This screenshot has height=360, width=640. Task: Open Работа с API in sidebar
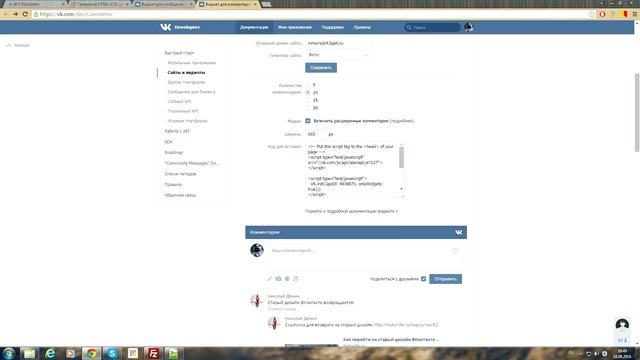coord(177,131)
